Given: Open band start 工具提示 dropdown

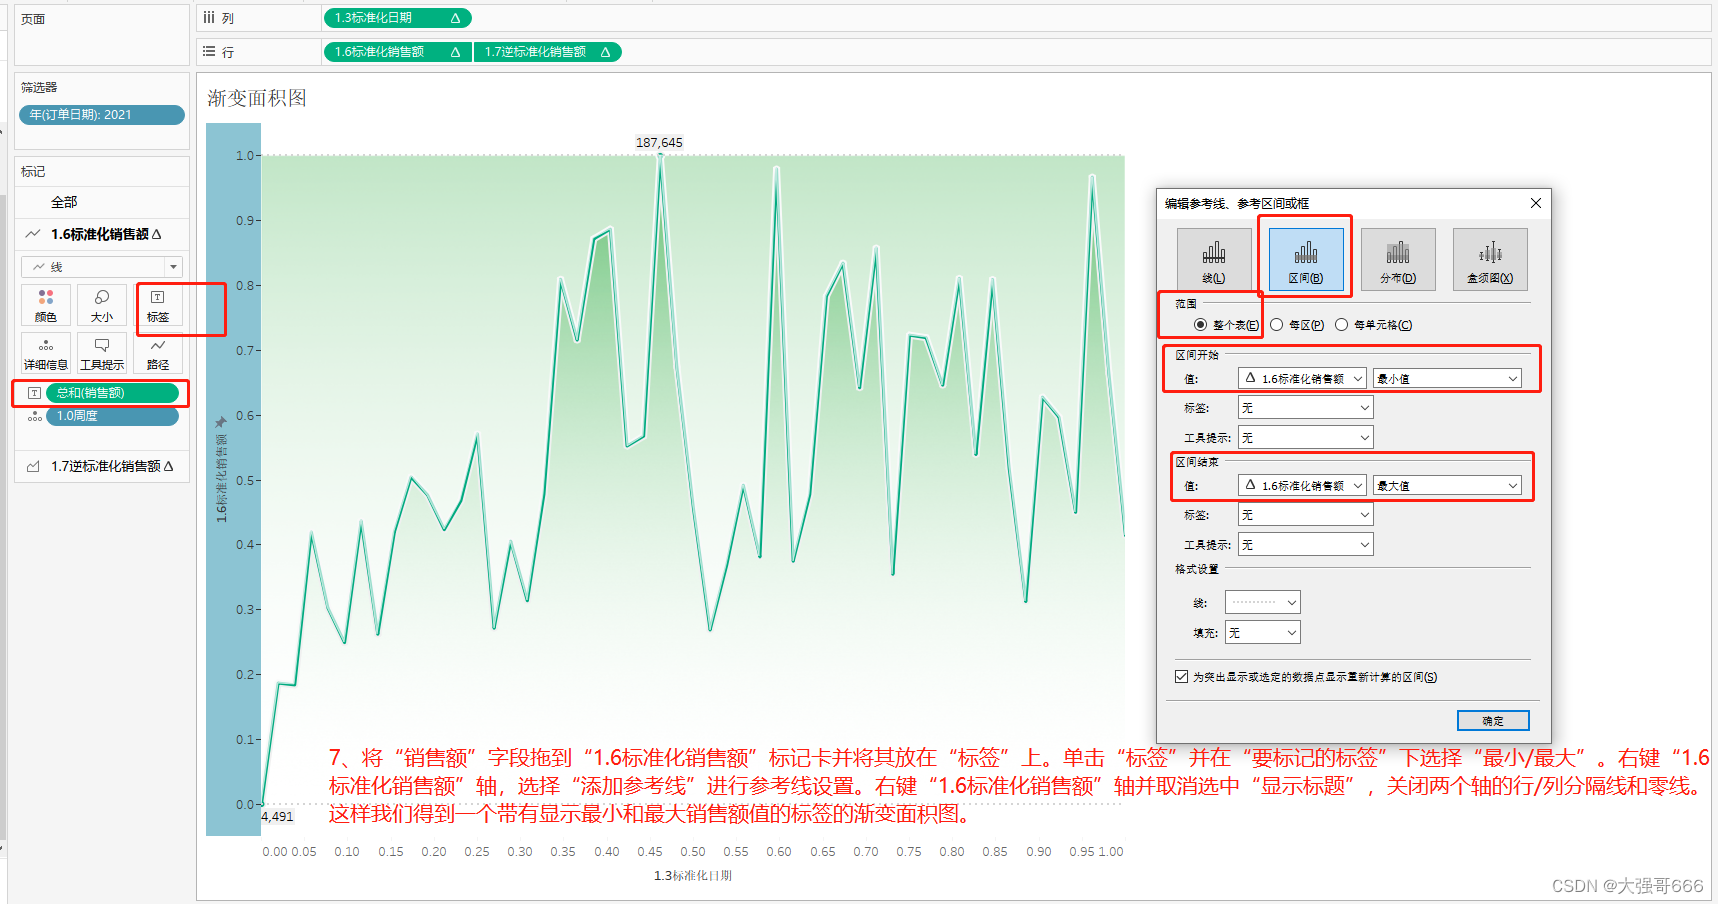Looking at the screenshot, I should pyautogui.click(x=1306, y=438).
